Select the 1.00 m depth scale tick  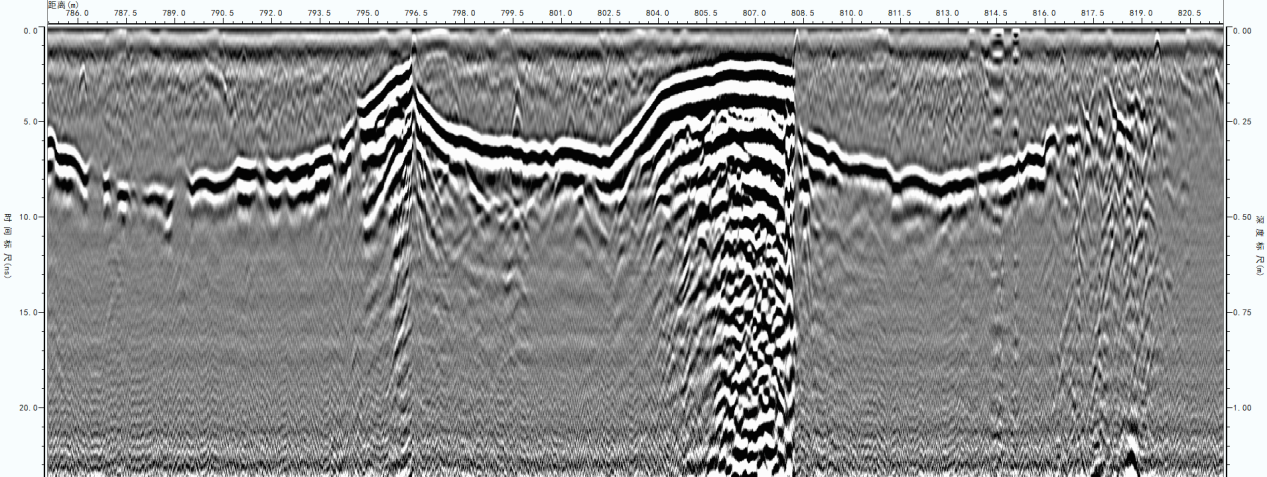[x=1241, y=408]
